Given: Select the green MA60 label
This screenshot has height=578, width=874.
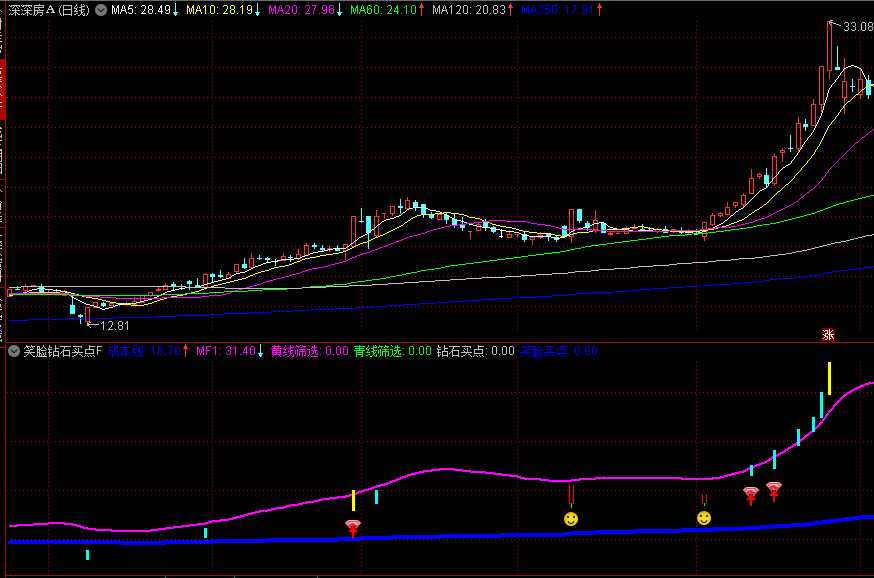Looking at the screenshot, I should pos(388,10).
